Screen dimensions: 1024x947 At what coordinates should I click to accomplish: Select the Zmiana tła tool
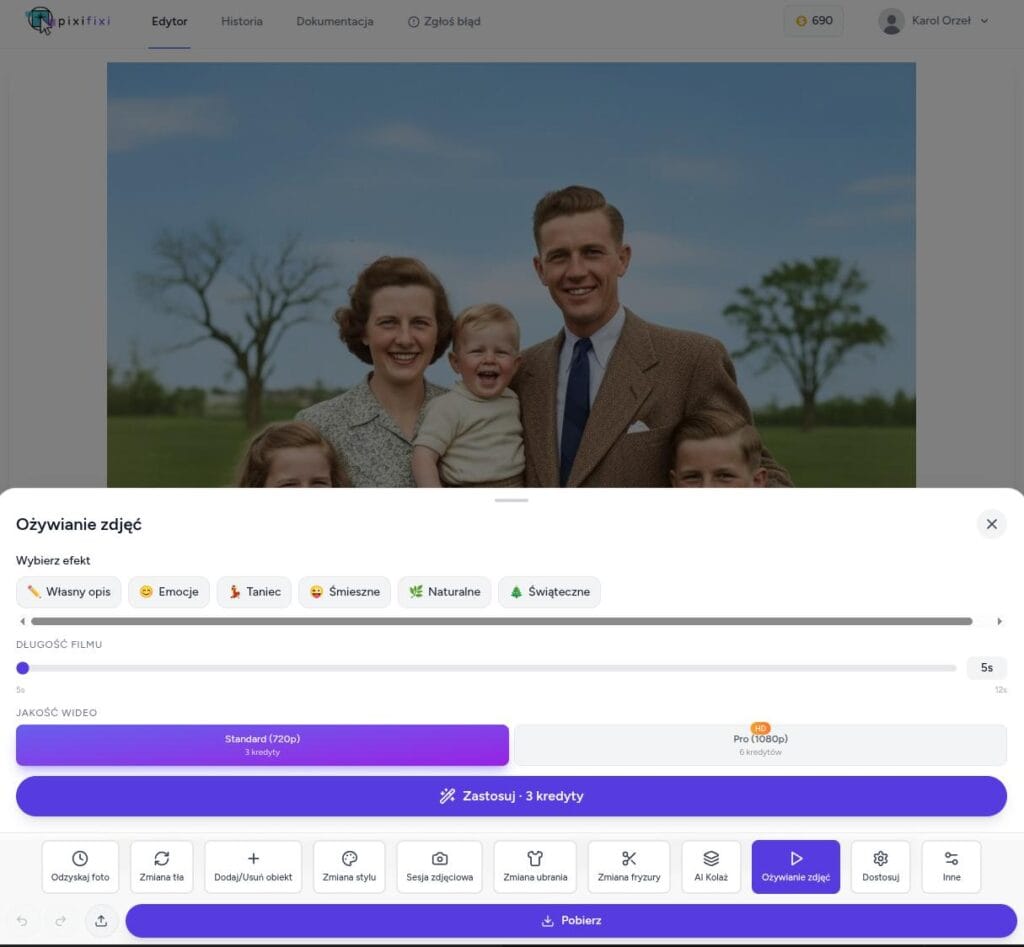pyautogui.click(x=161, y=866)
